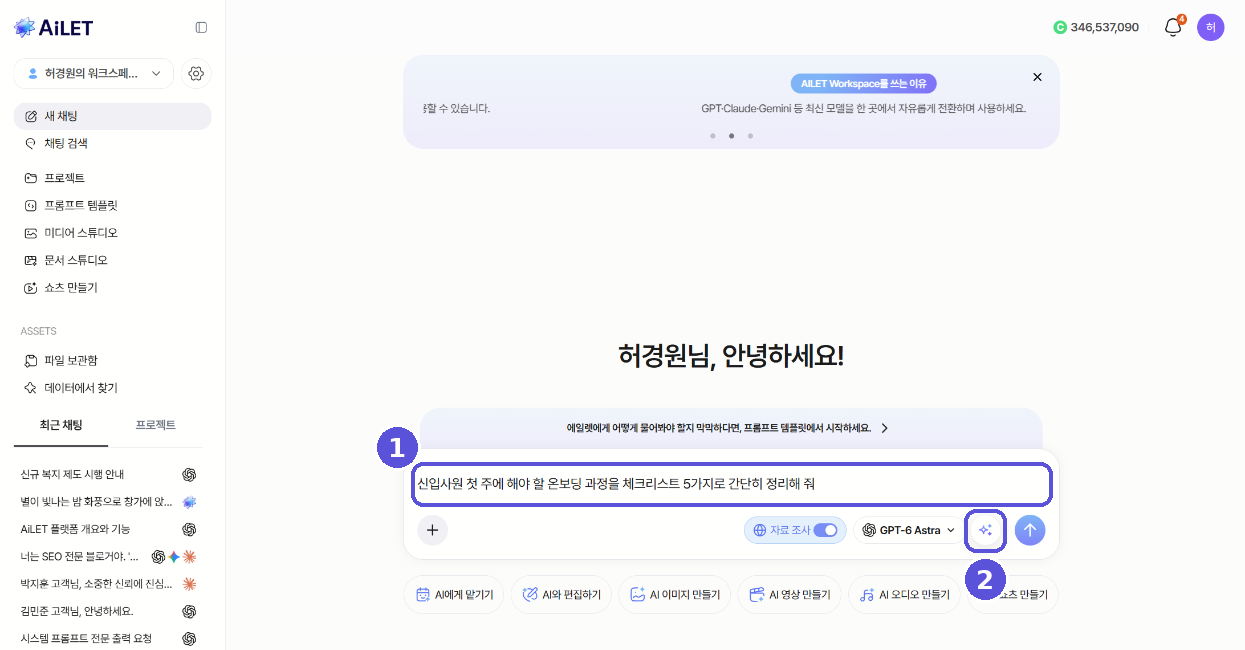Open recent chat 김민준 고객님, 안녕하세요.
The width and height of the screenshot is (1245, 650).
pos(108,611)
